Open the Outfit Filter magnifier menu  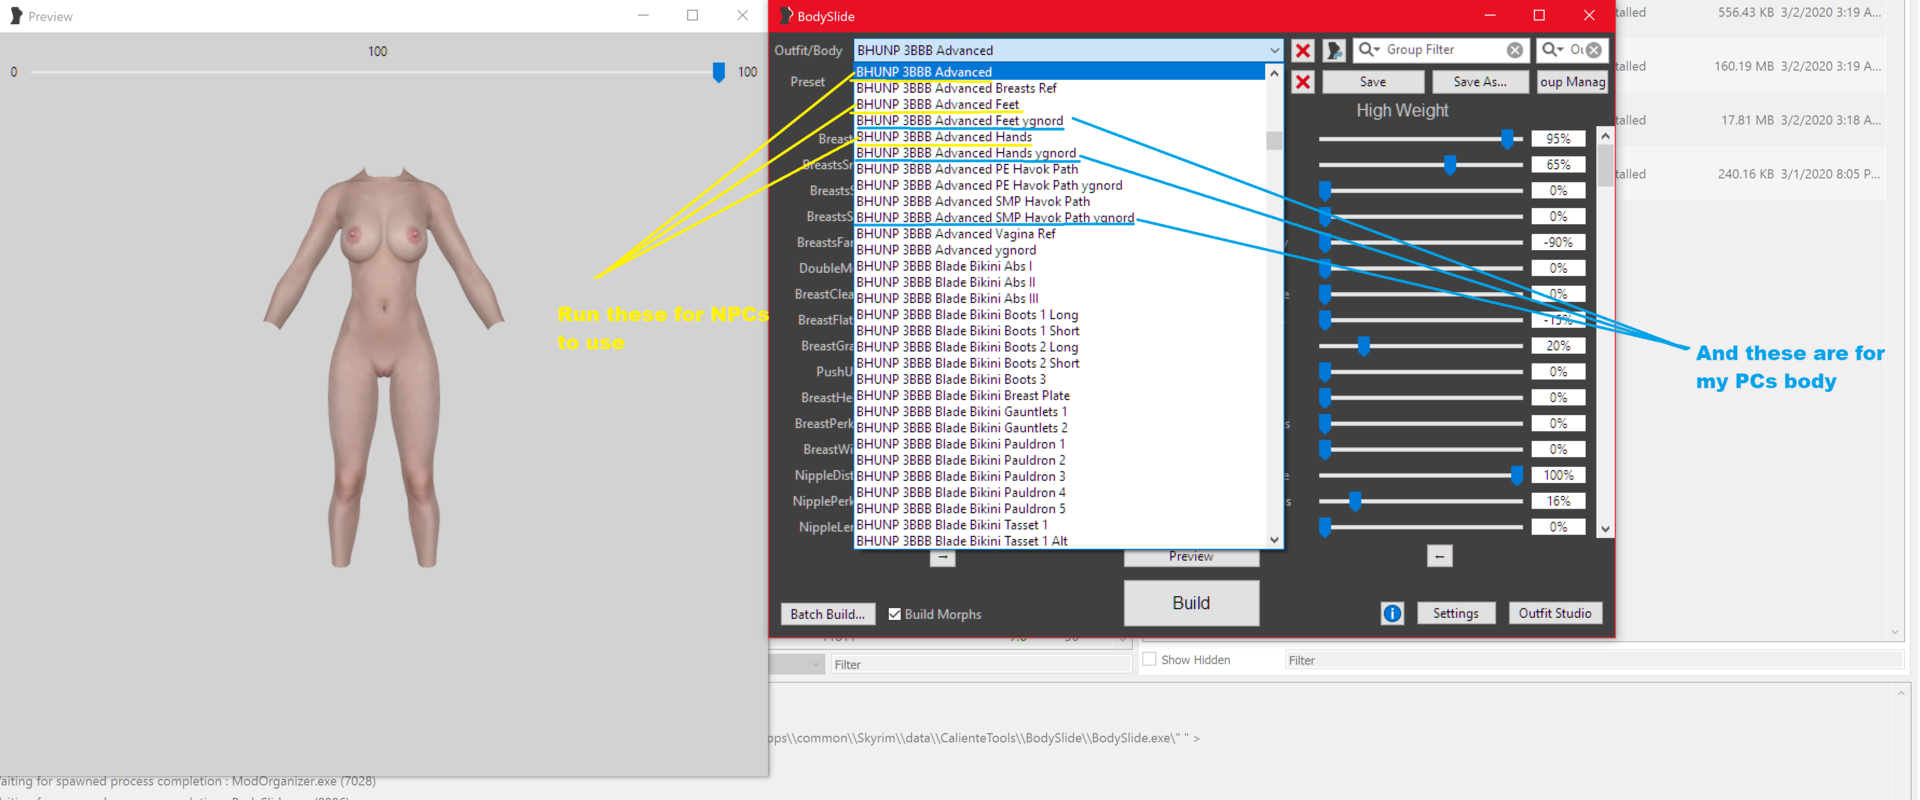click(1552, 50)
